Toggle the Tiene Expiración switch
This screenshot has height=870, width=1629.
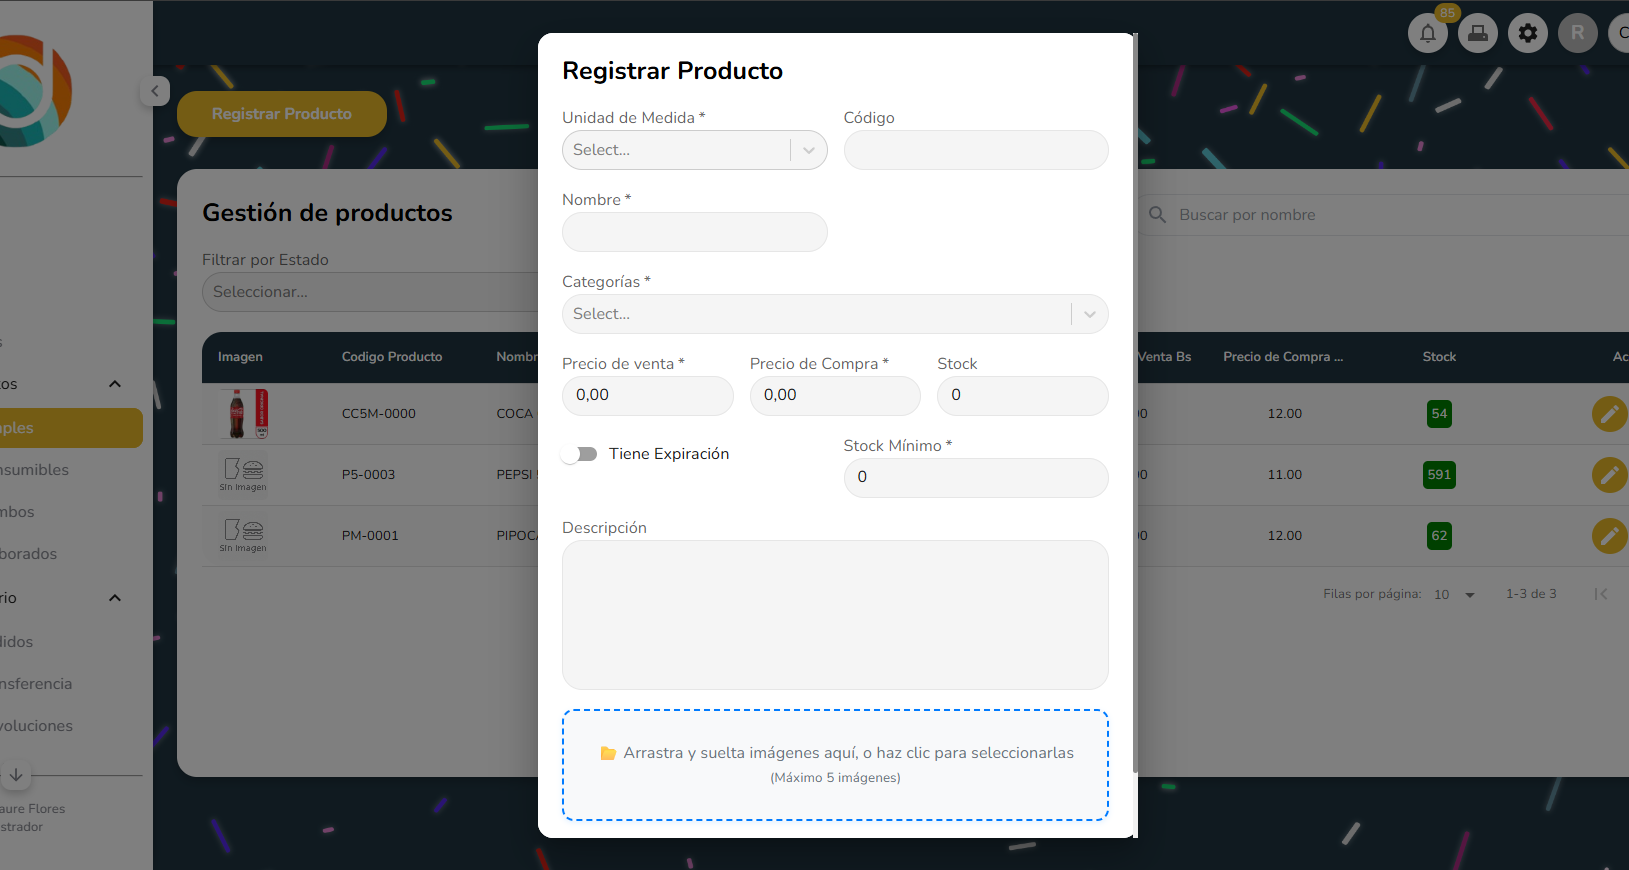coord(579,454)
